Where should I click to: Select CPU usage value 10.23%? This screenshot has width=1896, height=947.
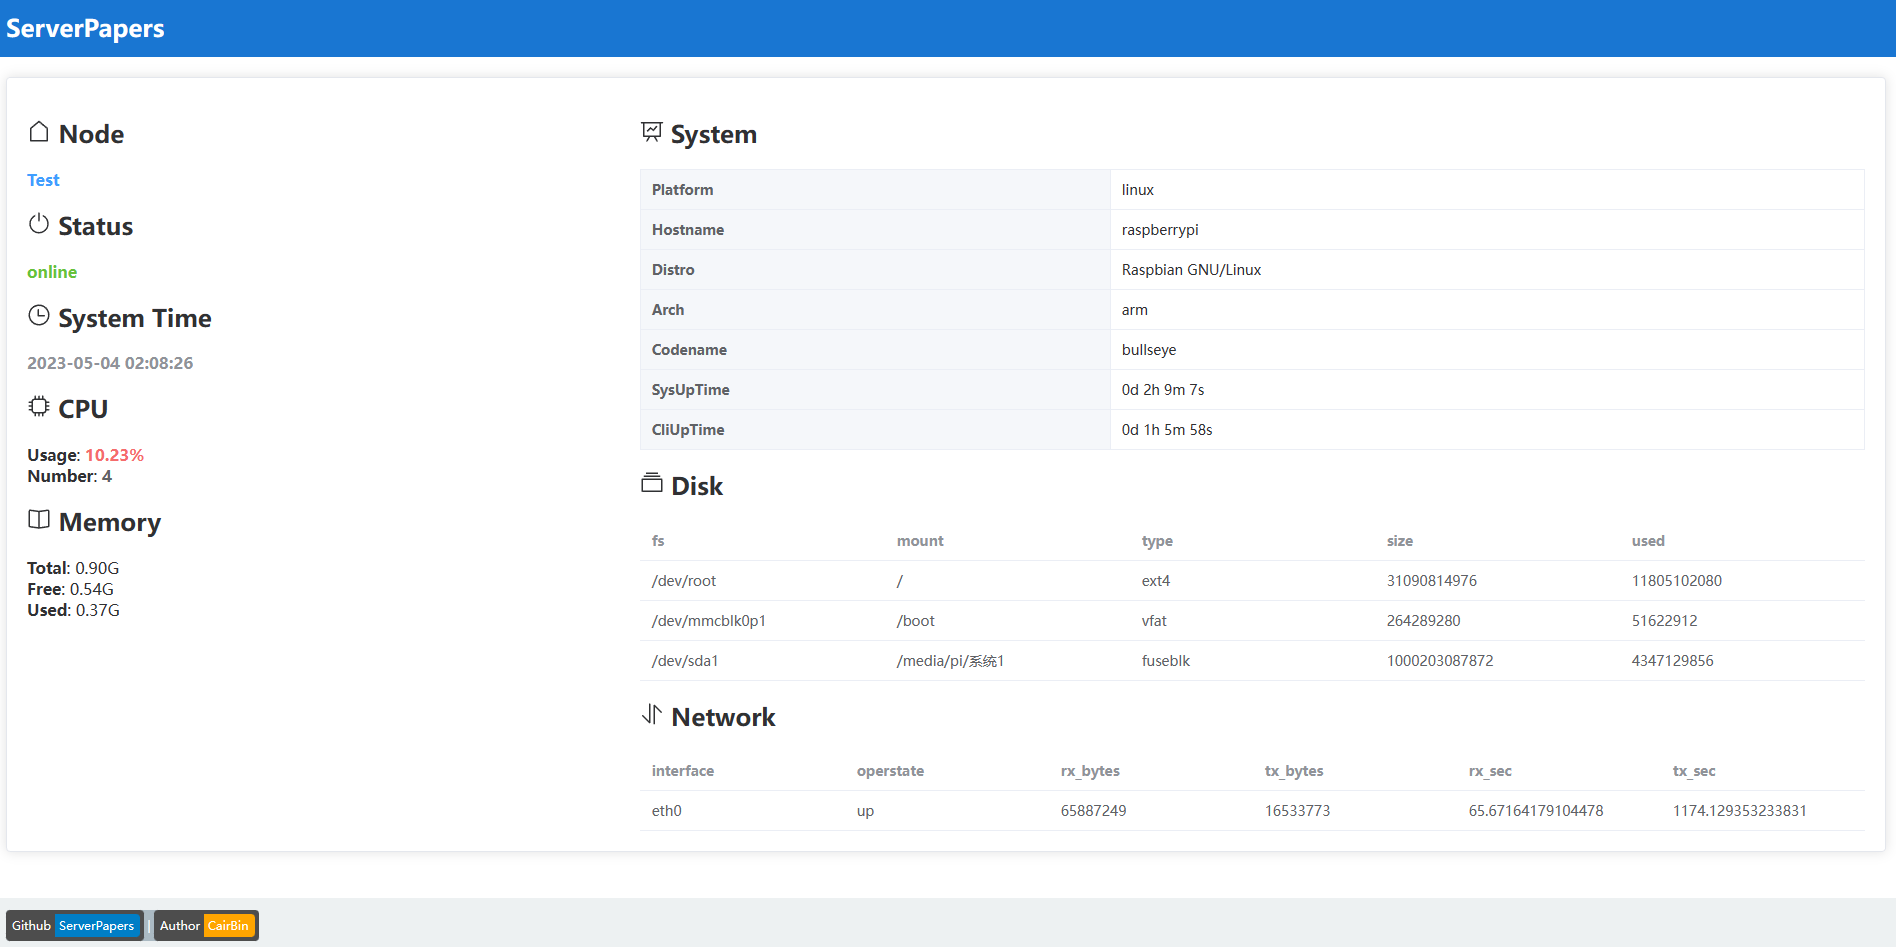tap(114, 455)
